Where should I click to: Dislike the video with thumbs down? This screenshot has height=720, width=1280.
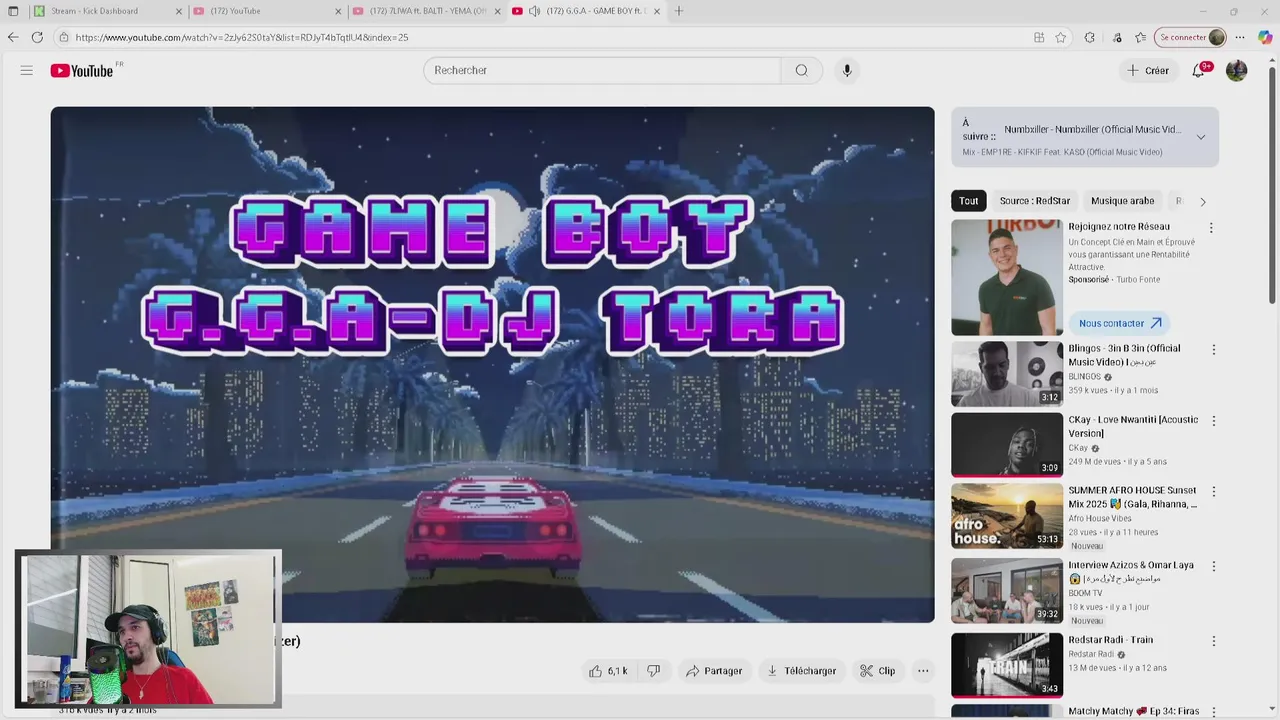coord(654,671)
